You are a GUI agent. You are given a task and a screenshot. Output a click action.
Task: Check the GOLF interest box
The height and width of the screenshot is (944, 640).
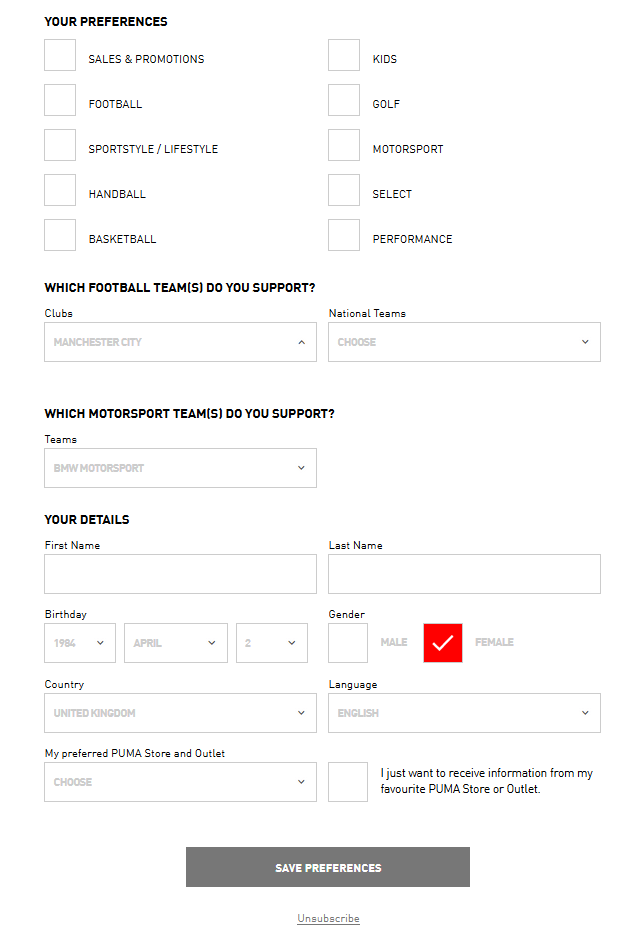tap(343, 100)
